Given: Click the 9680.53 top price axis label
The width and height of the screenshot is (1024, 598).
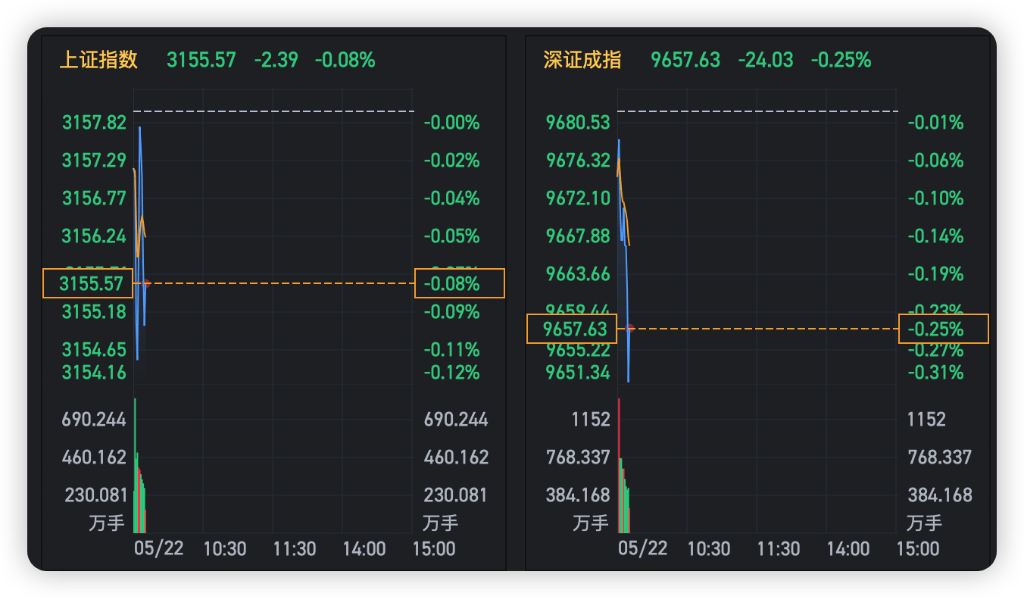Looking at the screenshot, I should pos(578,123).
